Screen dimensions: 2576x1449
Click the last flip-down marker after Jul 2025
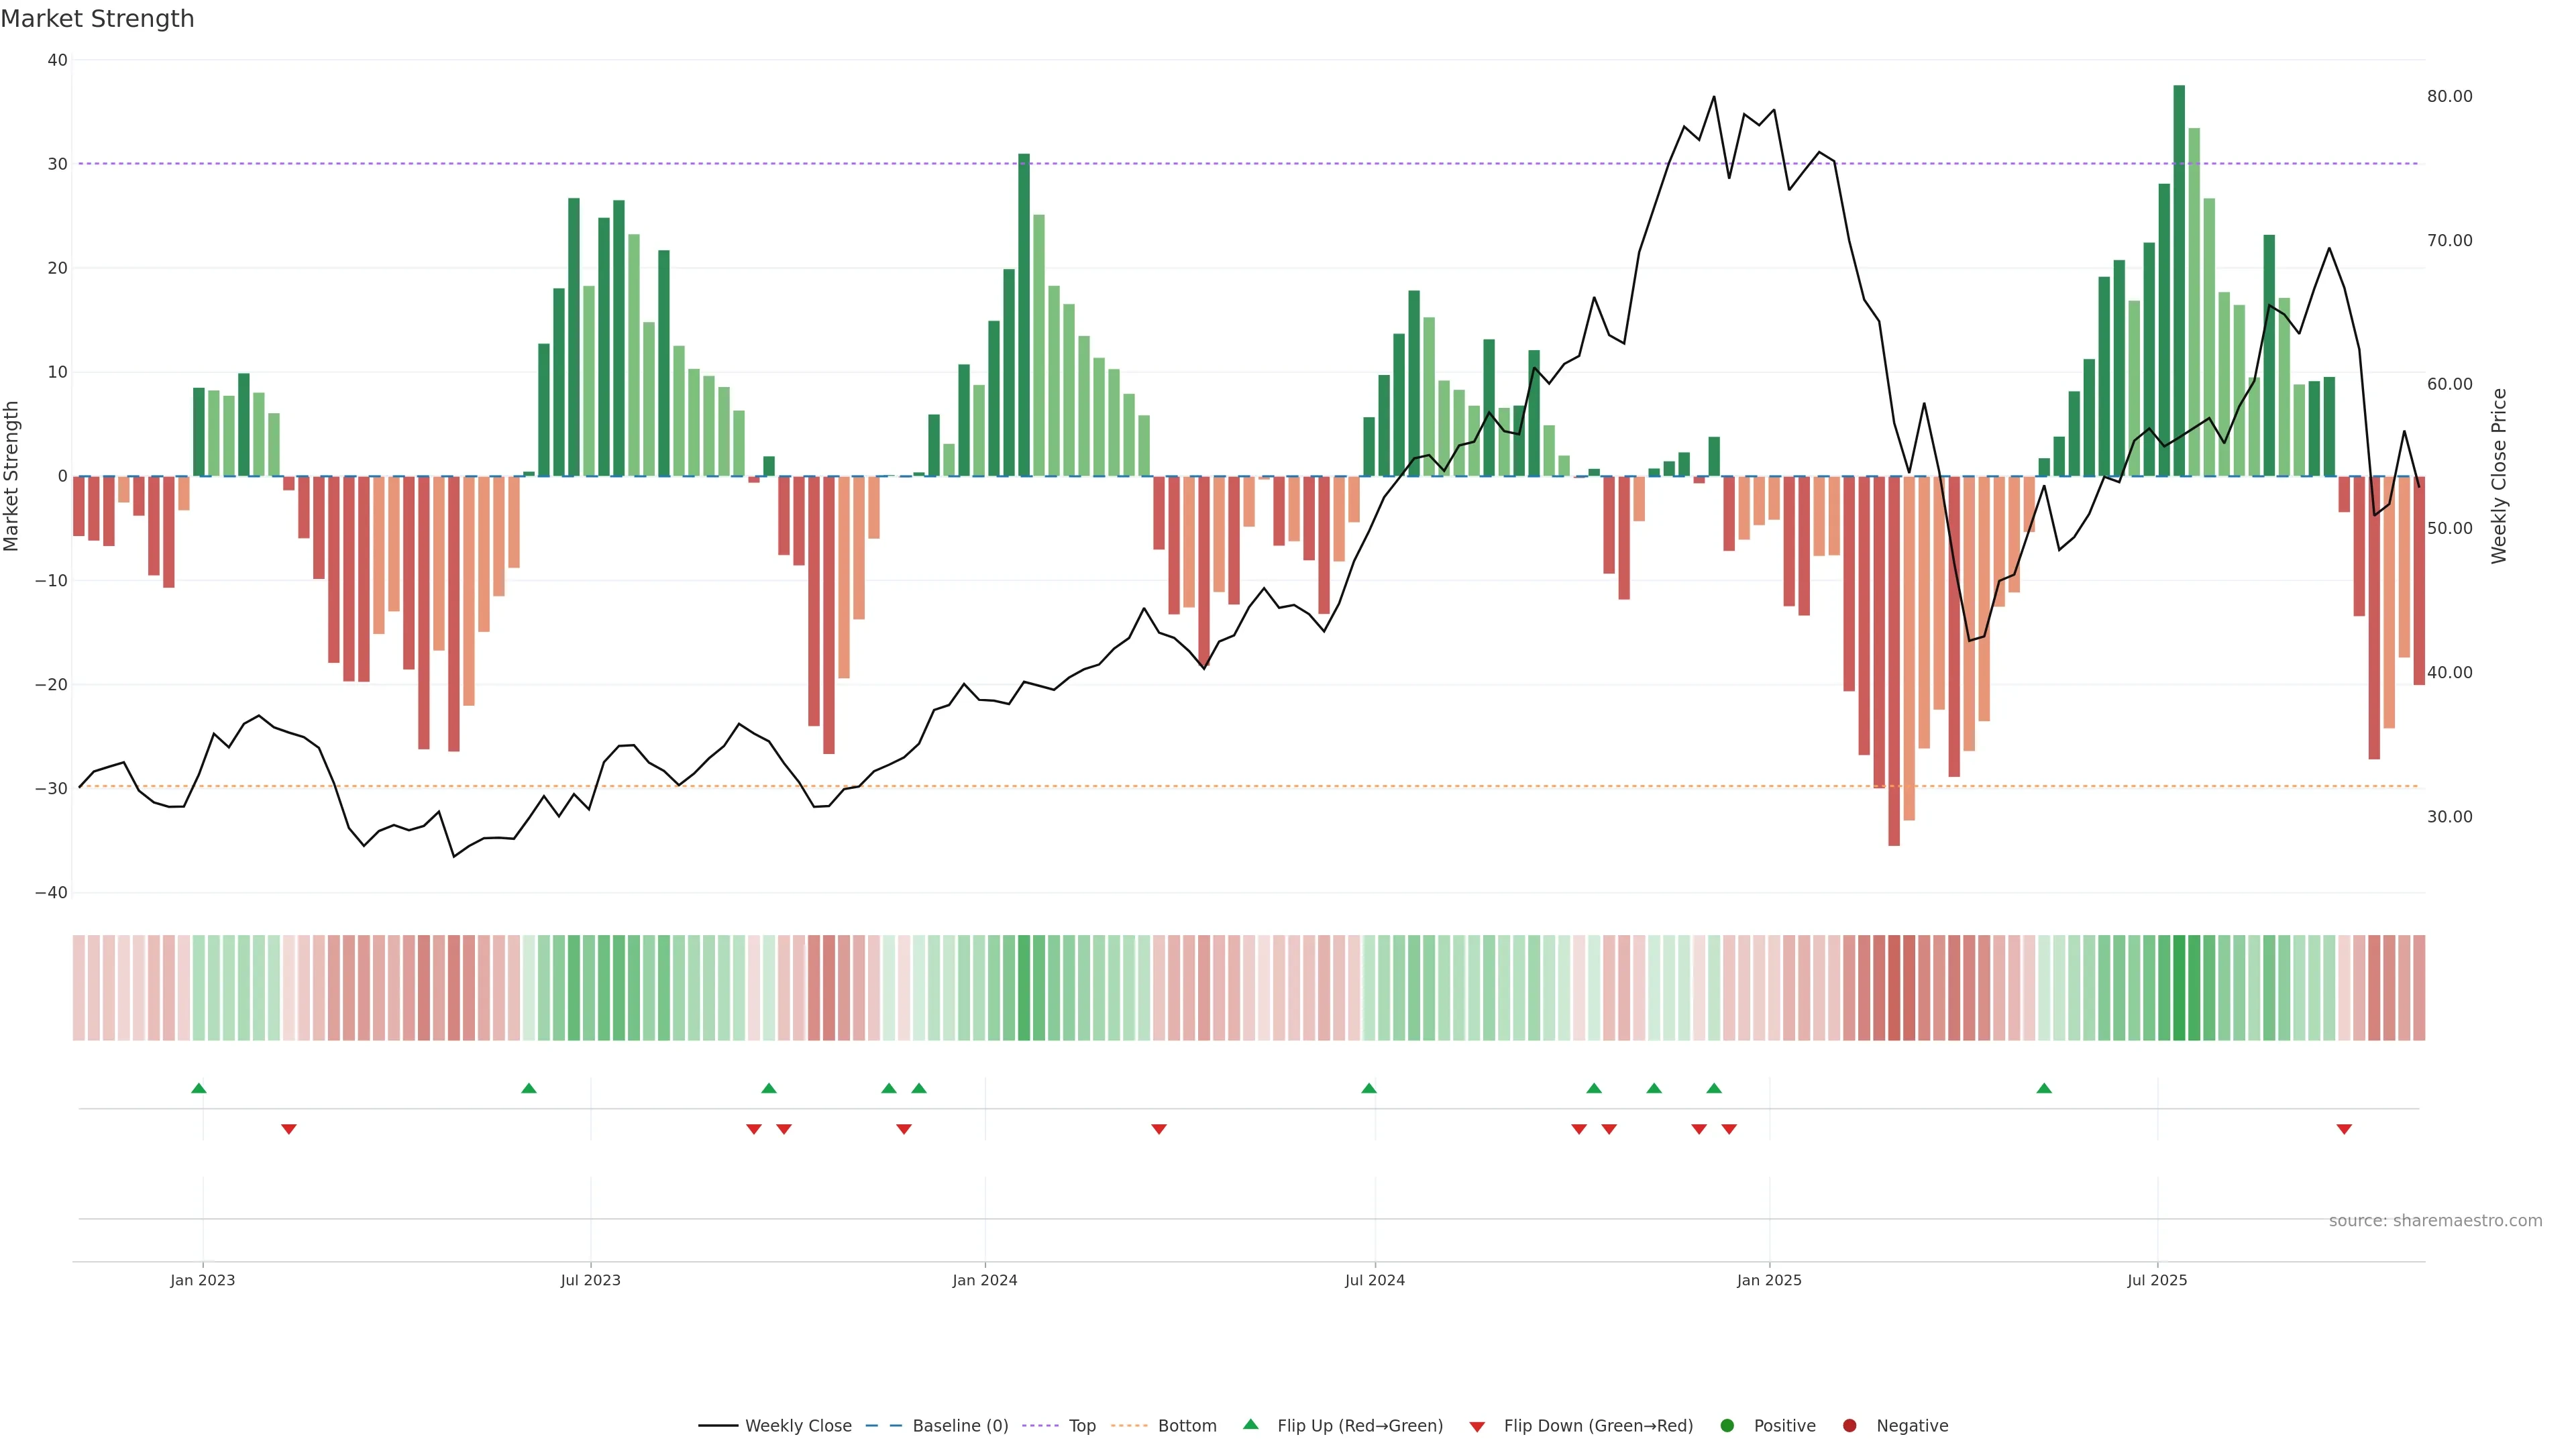pyautogui.click(x=2344, y=1129)
